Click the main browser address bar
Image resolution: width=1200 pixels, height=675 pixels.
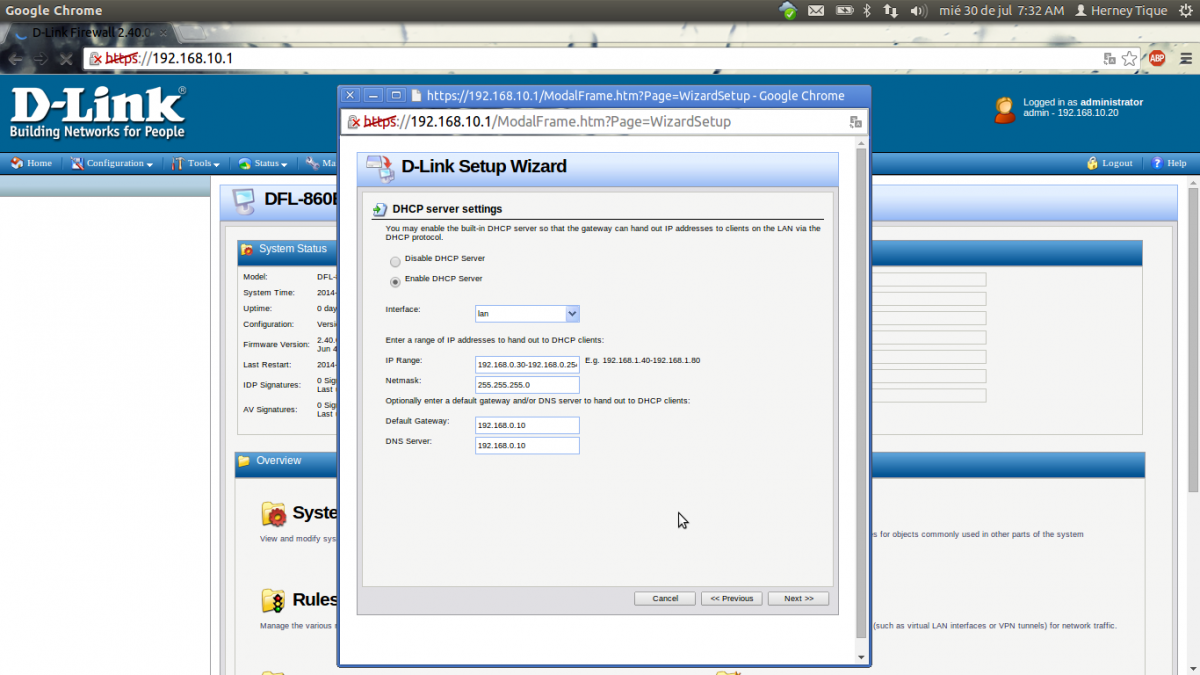[x=614, y=59]
